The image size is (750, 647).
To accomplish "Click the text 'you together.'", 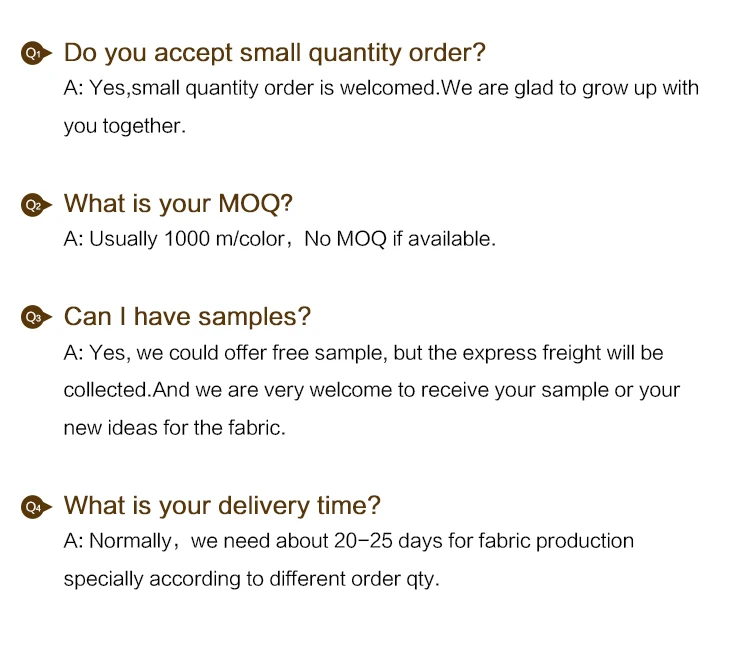I will coord(124,127).
